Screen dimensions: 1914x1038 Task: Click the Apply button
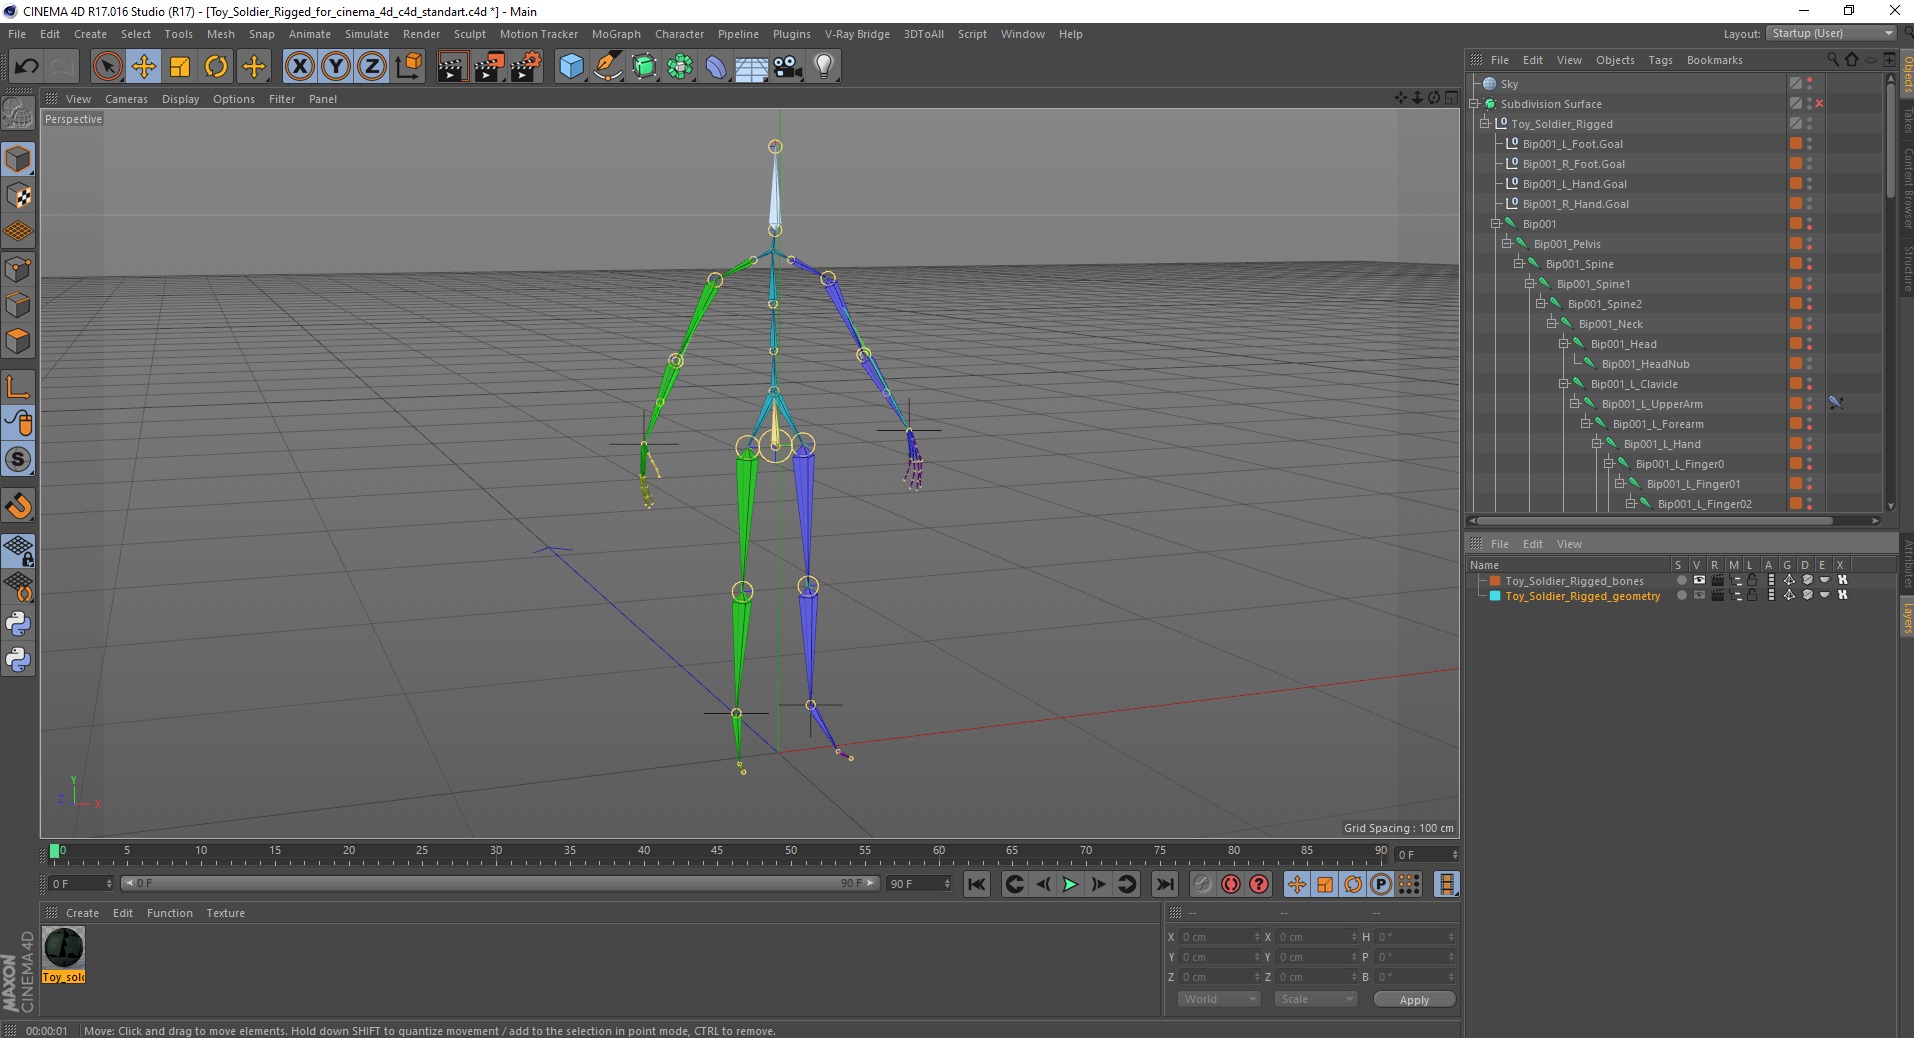1414,1000
